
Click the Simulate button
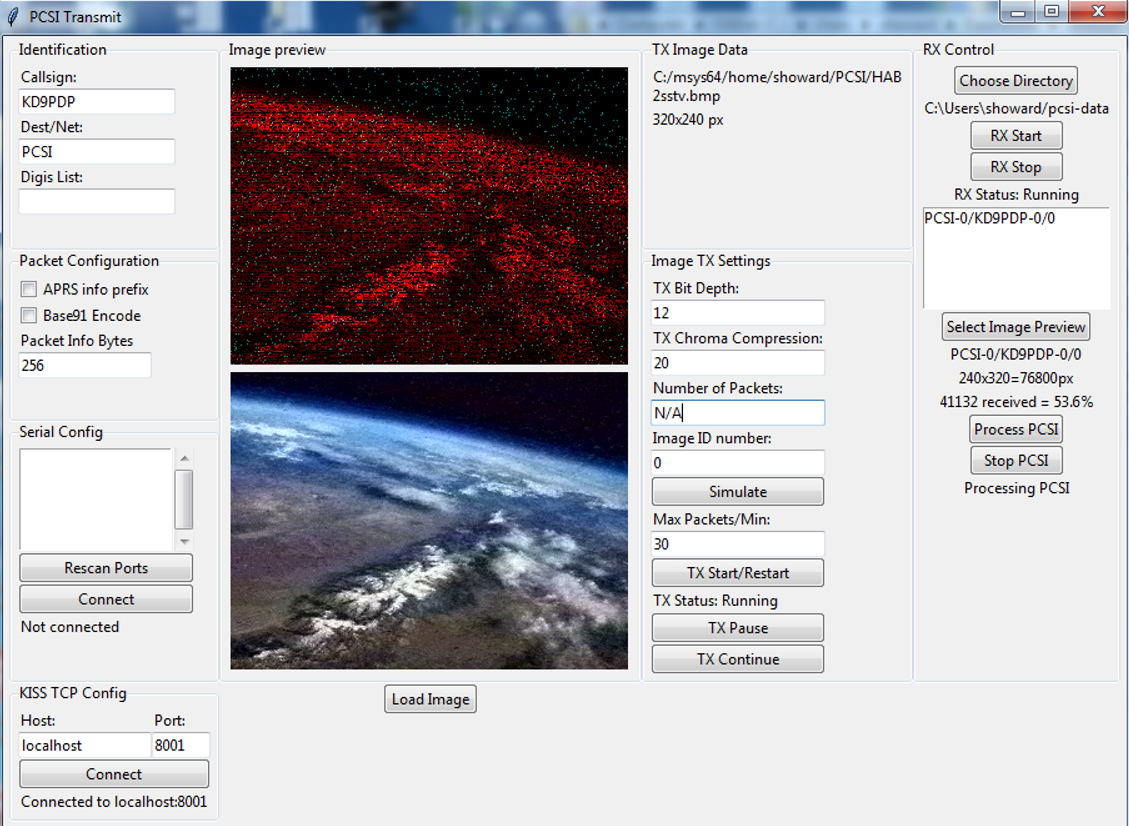tap(737, 492)
